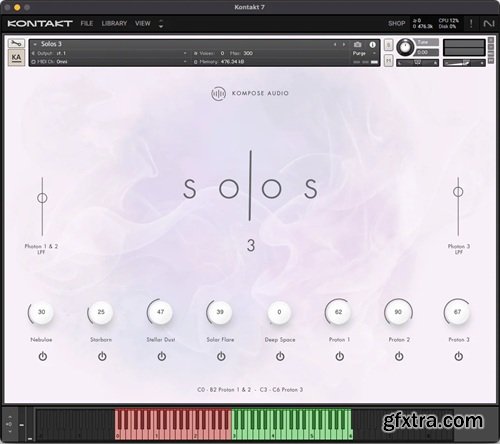
Task: Click the Nebulae label text
Action: pyautogui.click(x=41, y=340)
